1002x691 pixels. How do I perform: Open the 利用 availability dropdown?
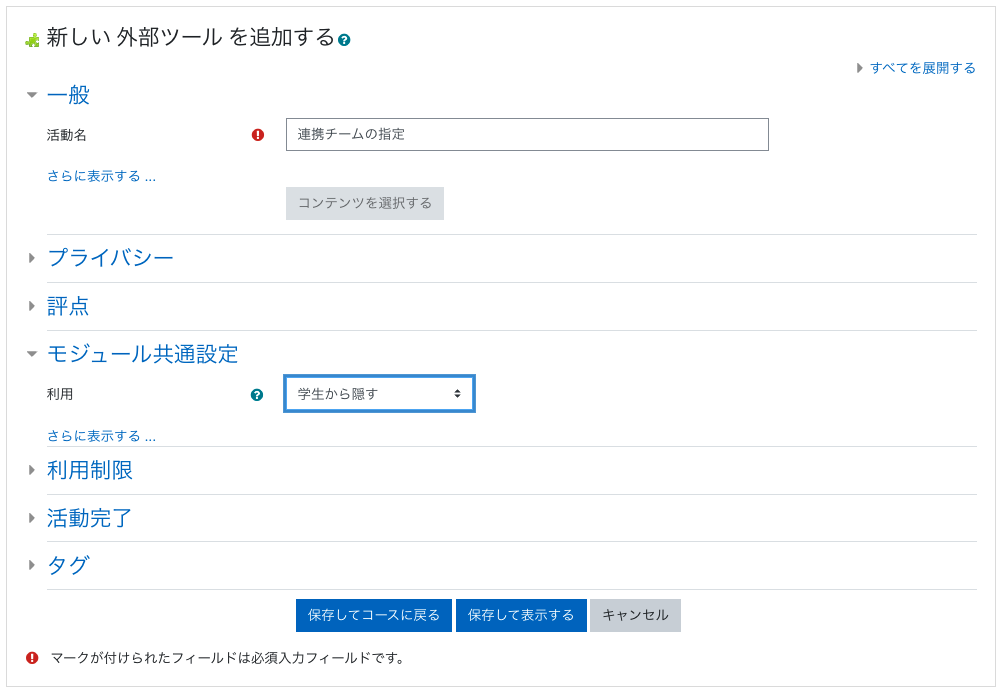click(x=379, y=394)
